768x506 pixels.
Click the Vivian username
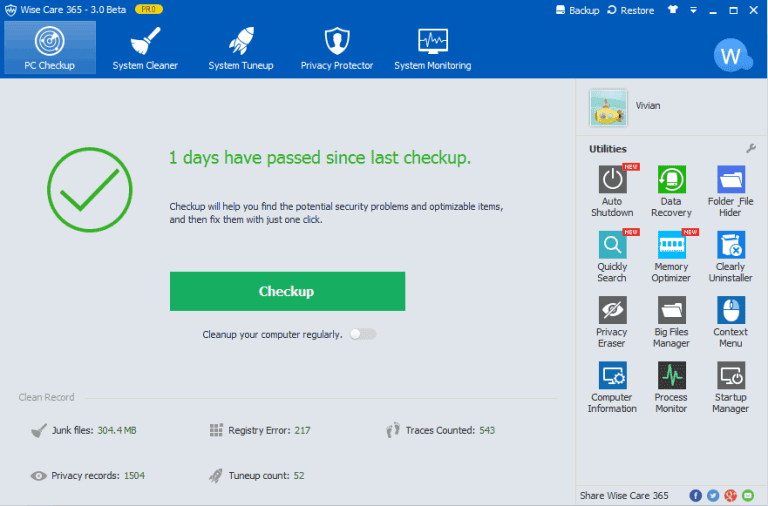(648, 105)
